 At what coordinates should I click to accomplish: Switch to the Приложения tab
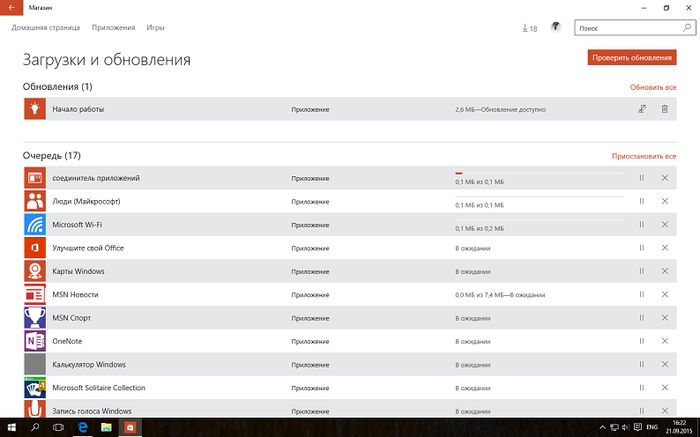point(112,29)
